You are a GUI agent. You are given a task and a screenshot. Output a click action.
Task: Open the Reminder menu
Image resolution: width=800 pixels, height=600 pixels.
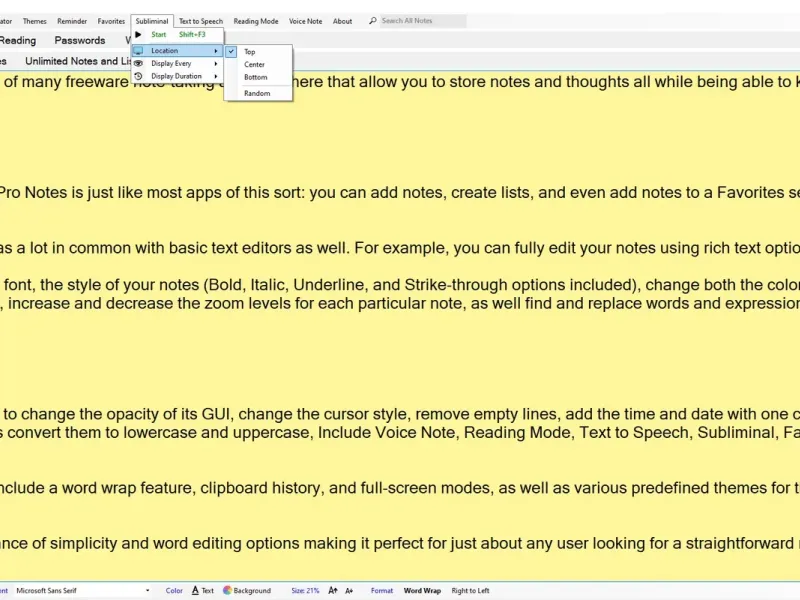pos(72,21)
